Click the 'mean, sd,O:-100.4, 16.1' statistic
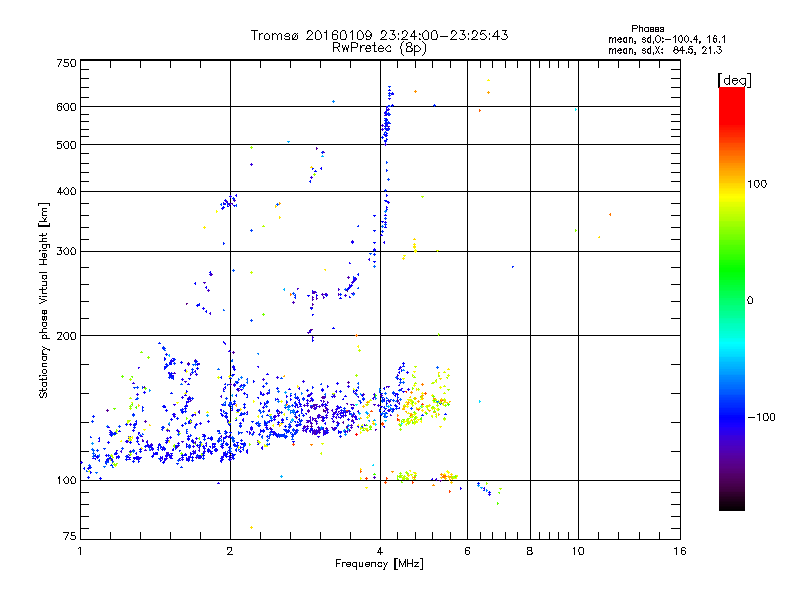Image resolution: width=800 pixels, height=600 pixels. [667, 39]
